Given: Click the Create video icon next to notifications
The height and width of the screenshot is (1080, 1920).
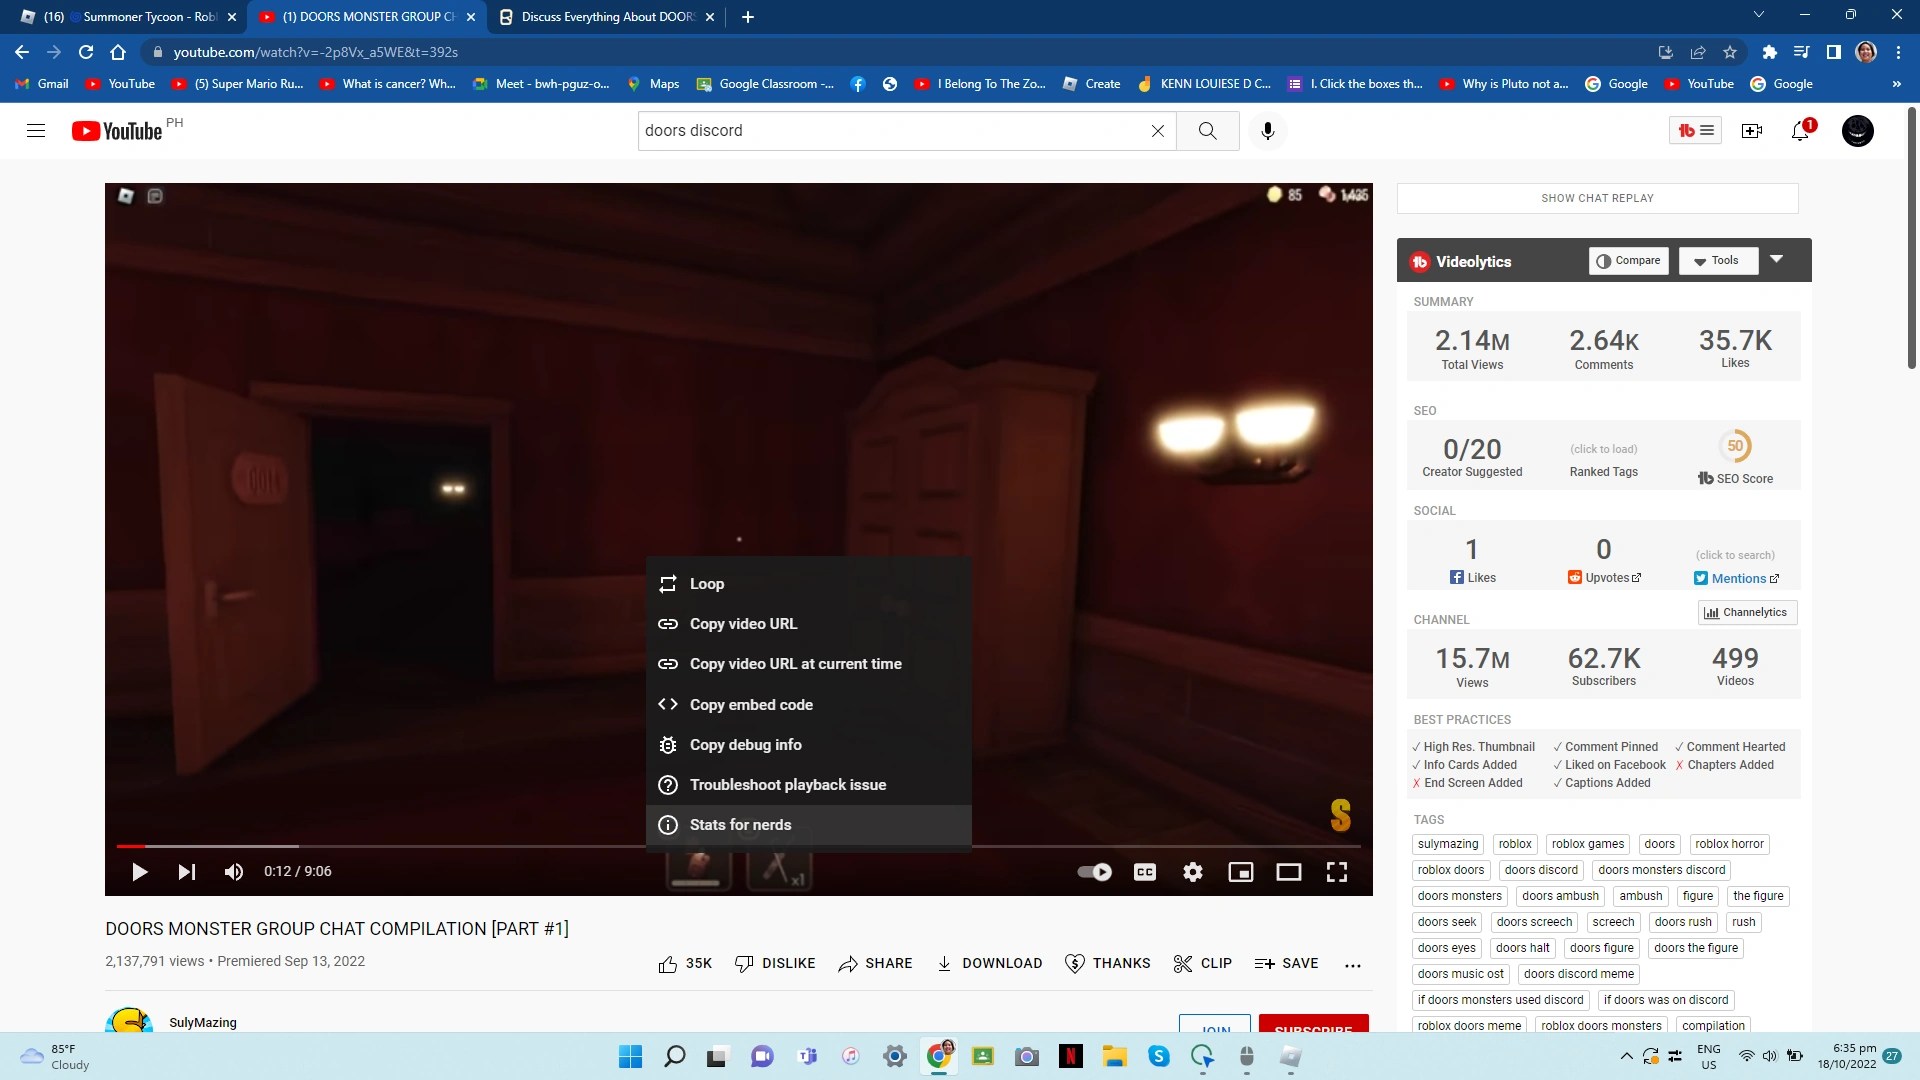Looking at the screenshot, I should (1751, 130).
